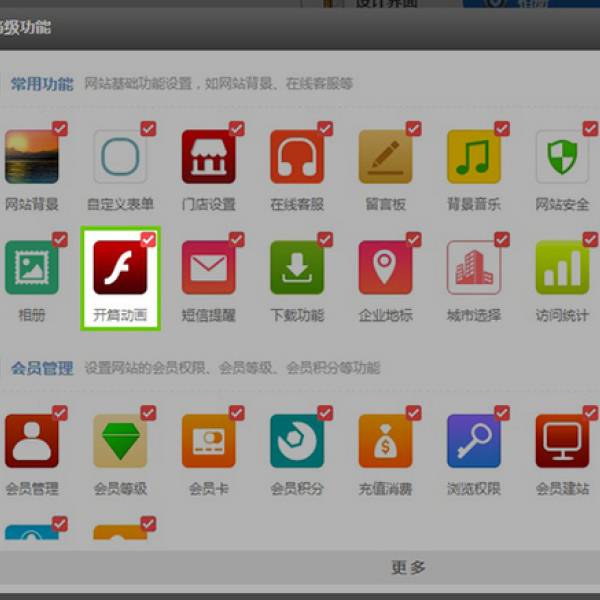Open the 会员管理 person icon
The width and height of the screenshot is (600, 600).
[x=32, y=441]
